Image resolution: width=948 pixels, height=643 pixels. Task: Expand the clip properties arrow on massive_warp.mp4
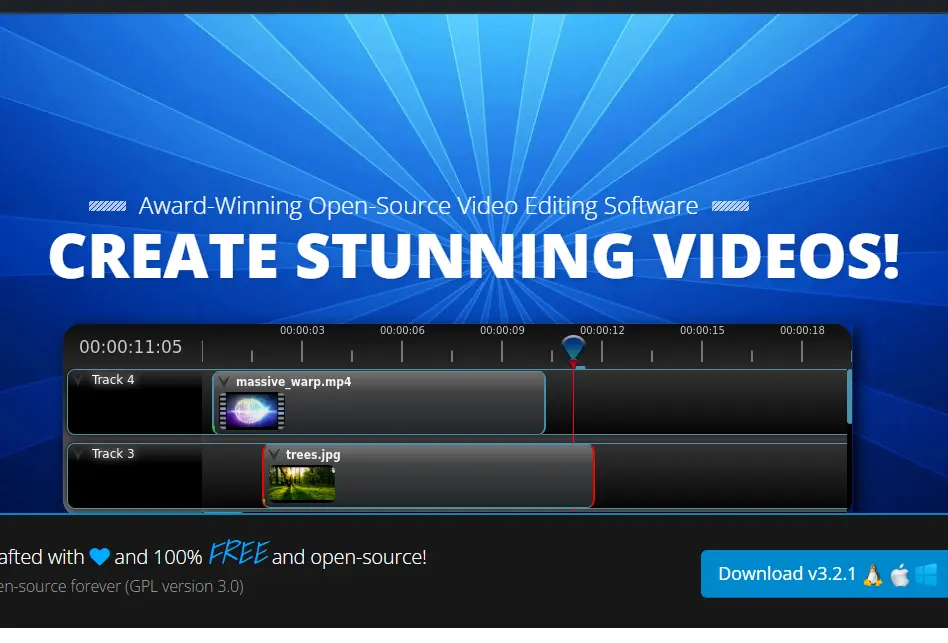223,382
